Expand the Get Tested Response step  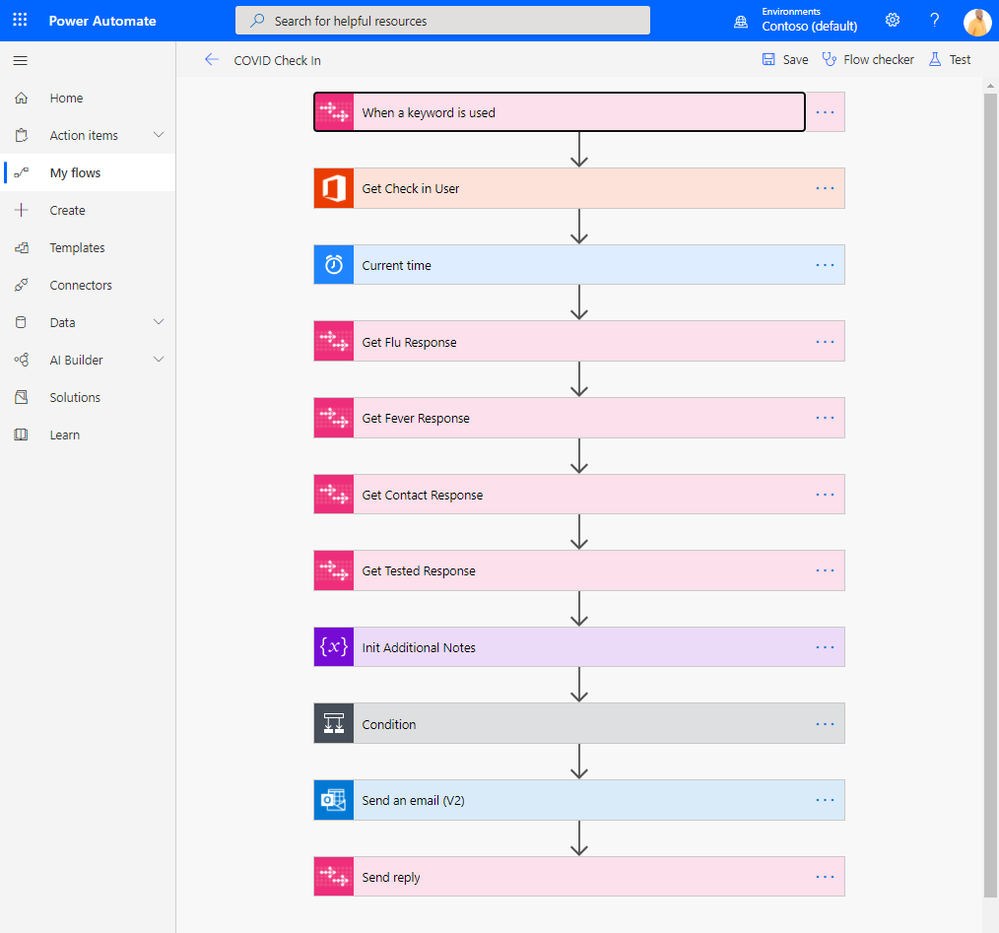[x=579, y=571]
